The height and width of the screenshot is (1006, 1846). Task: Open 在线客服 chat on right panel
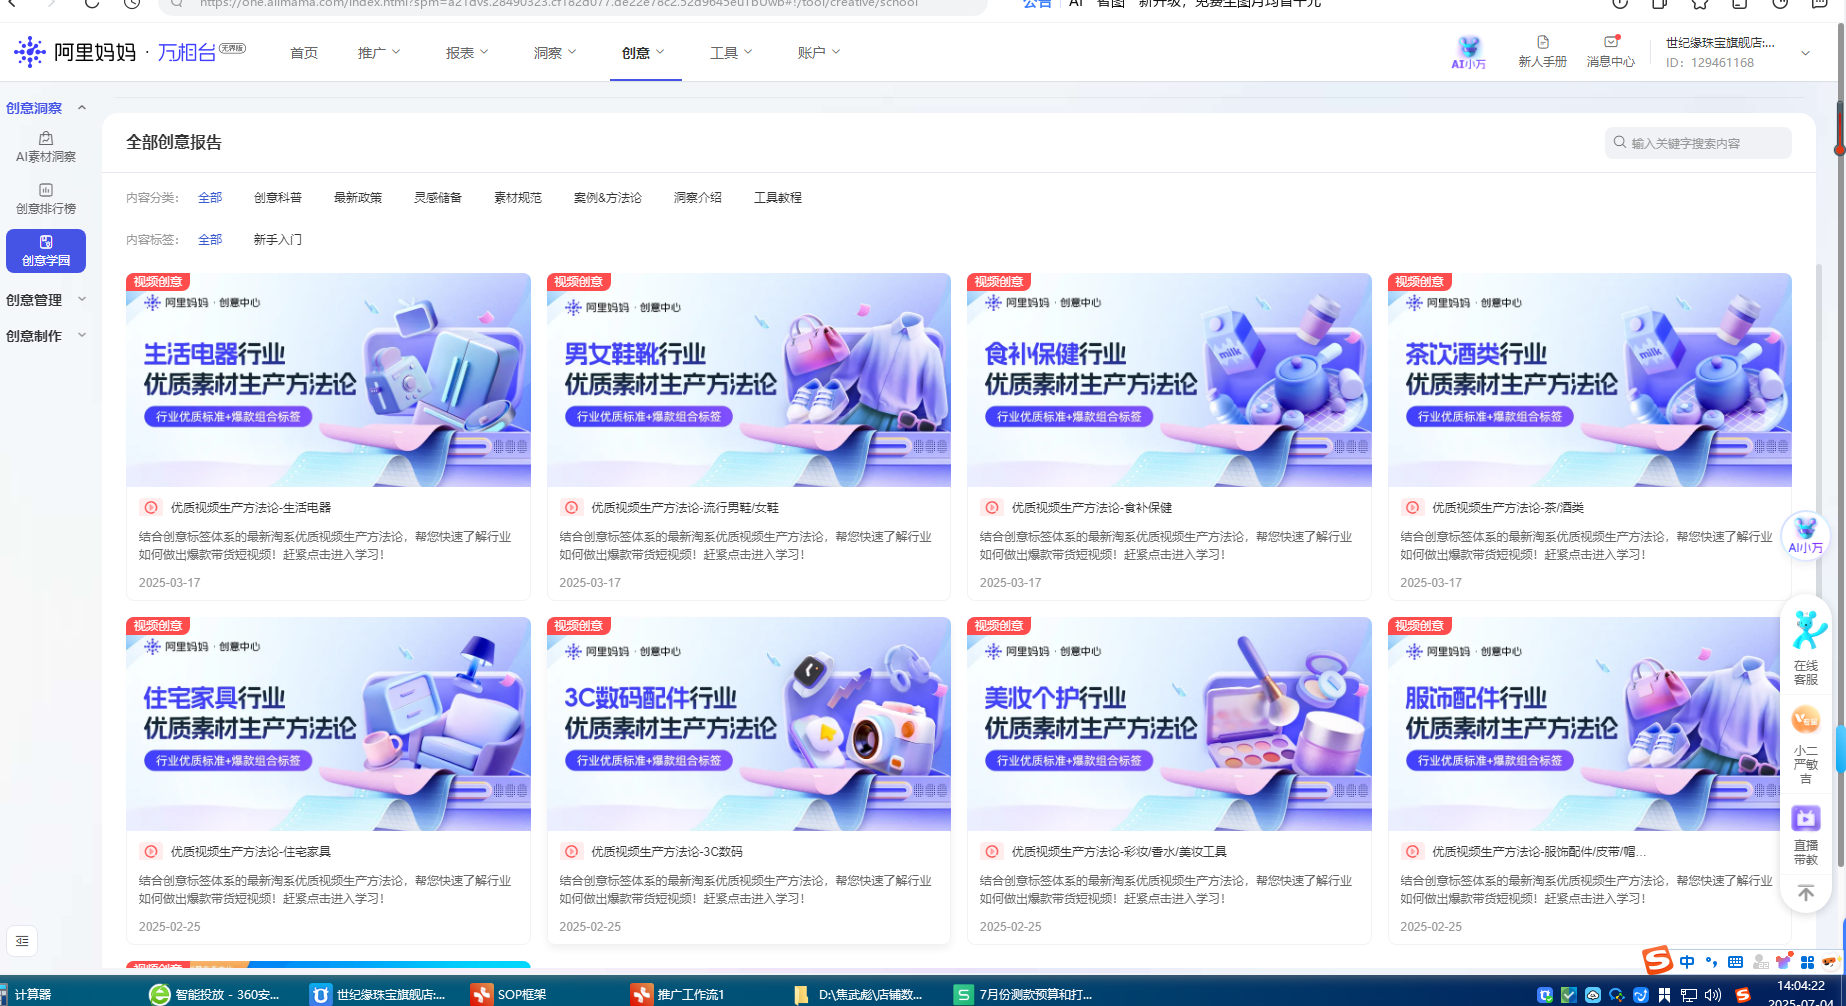point(1806,648)
